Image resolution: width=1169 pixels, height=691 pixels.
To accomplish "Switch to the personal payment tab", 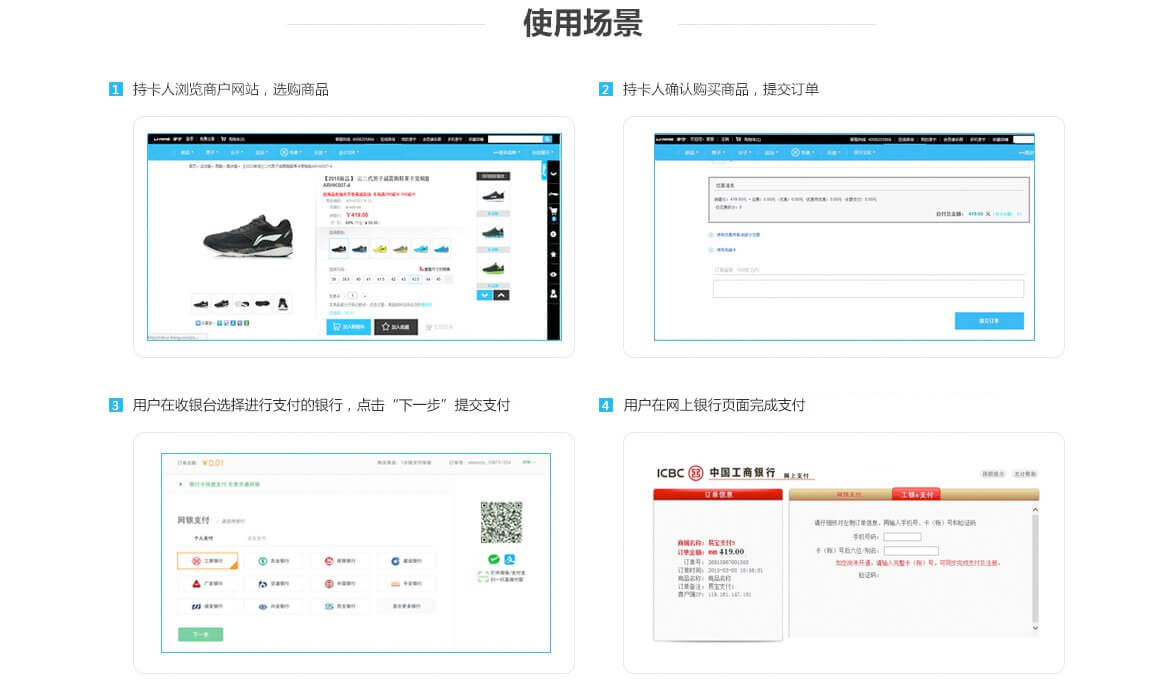I will tap(204, 538).
